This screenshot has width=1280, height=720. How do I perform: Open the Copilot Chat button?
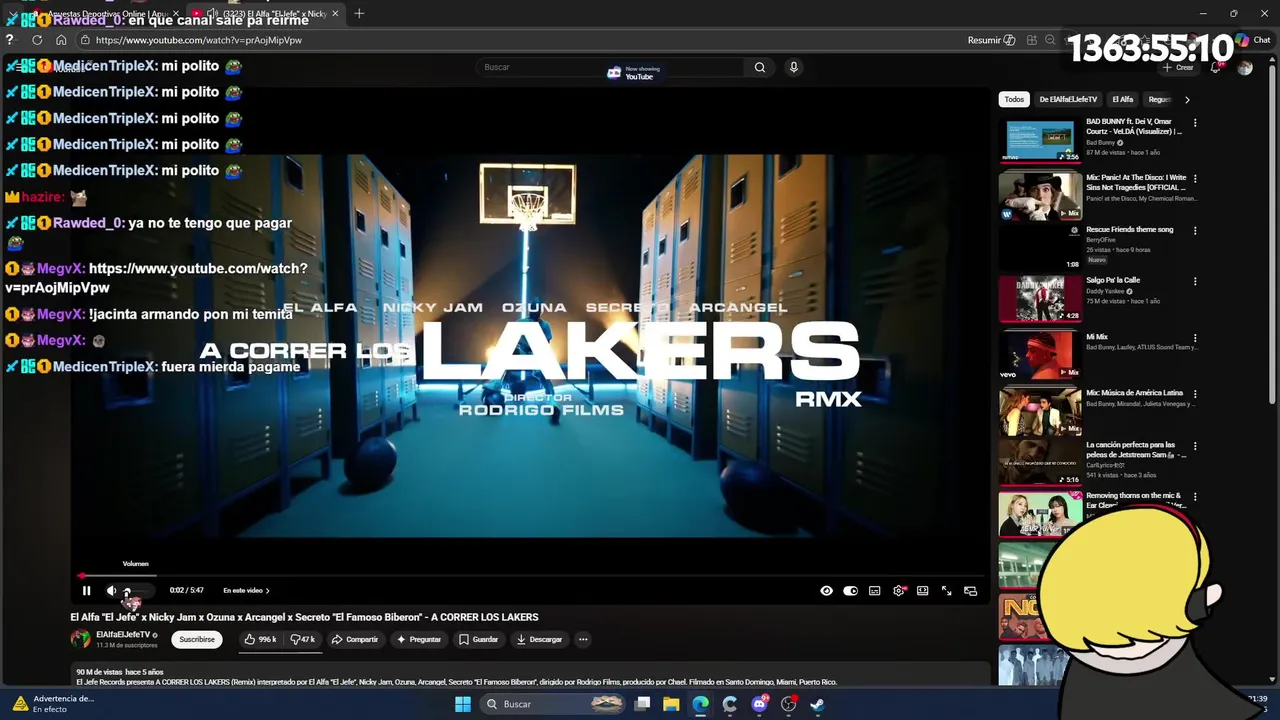click(x=1254, y=40)
